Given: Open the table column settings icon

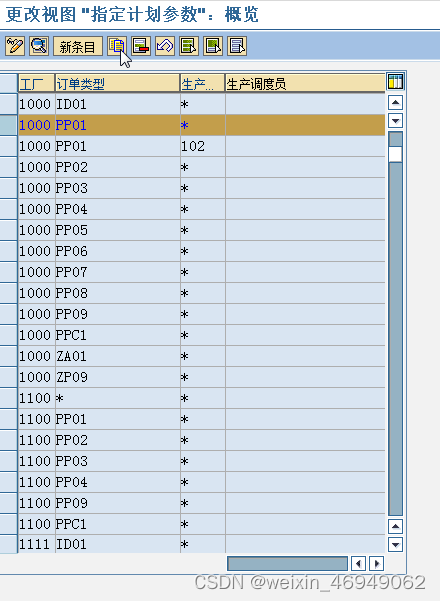Looking at the screenshot, I should pos(395,82).
